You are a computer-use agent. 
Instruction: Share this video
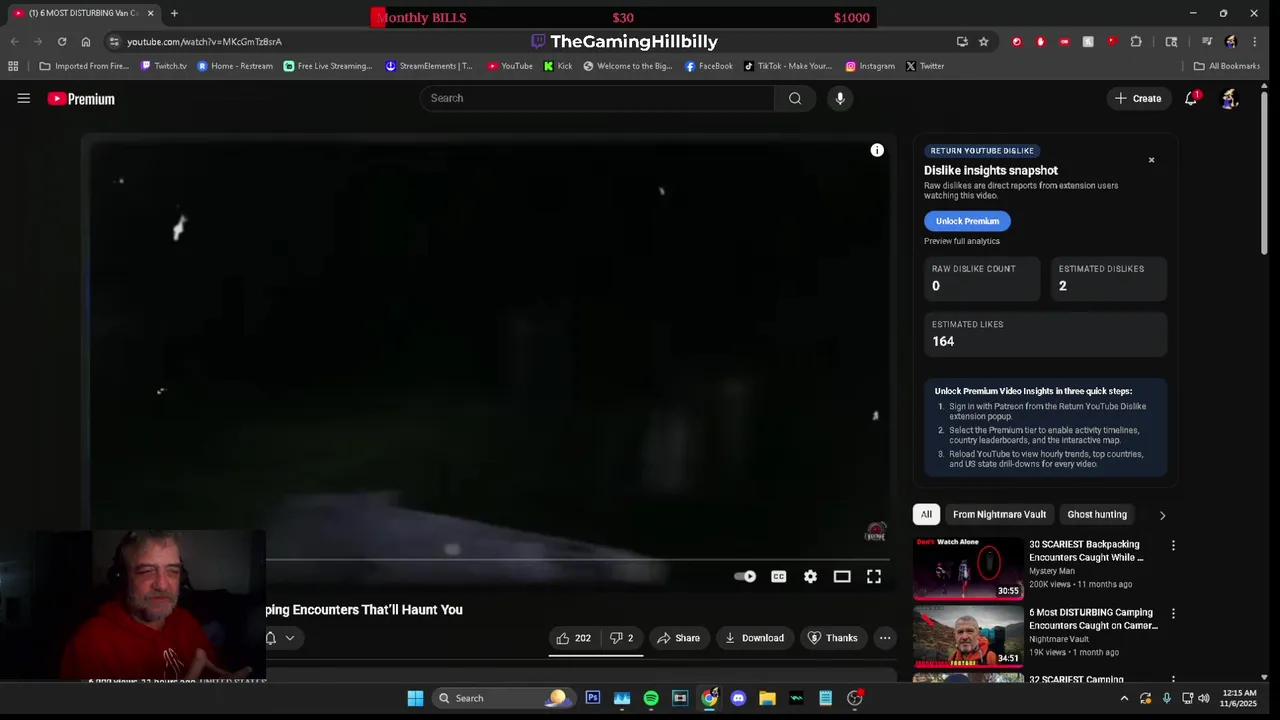(x=678, y=638)
